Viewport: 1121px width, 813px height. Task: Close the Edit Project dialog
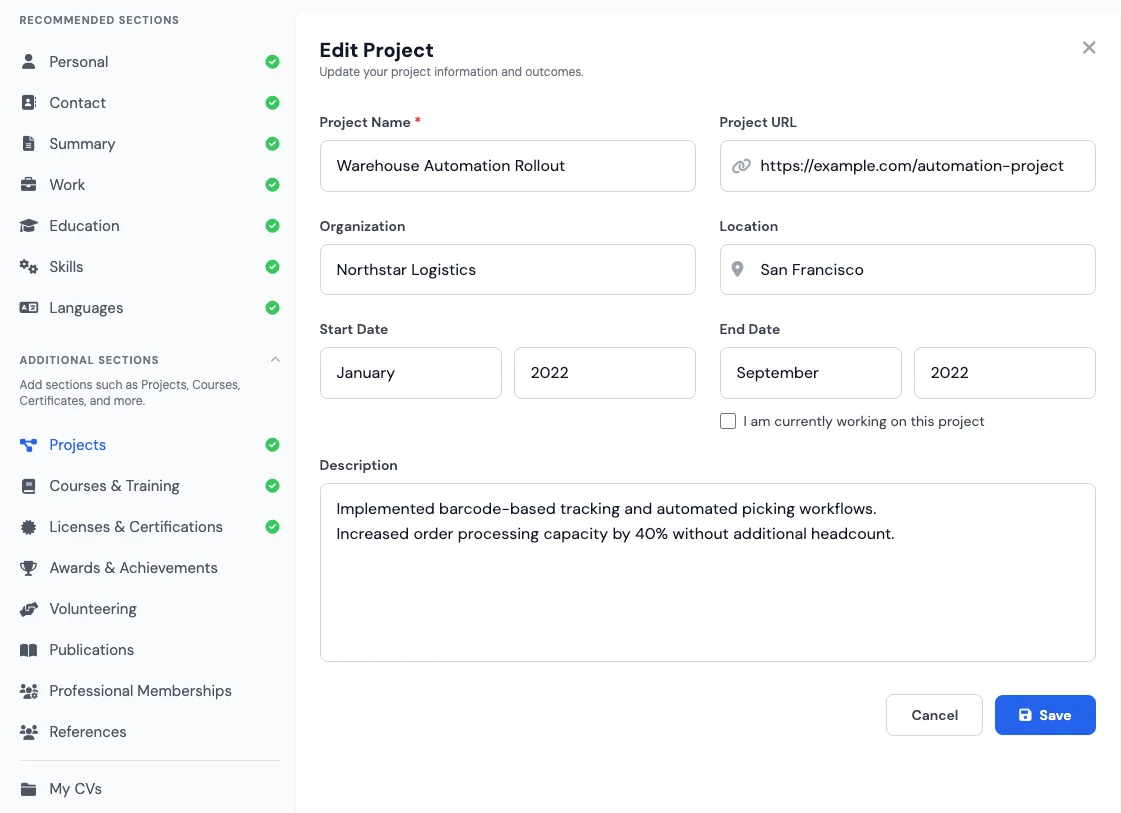click(x=1089, y=47)
